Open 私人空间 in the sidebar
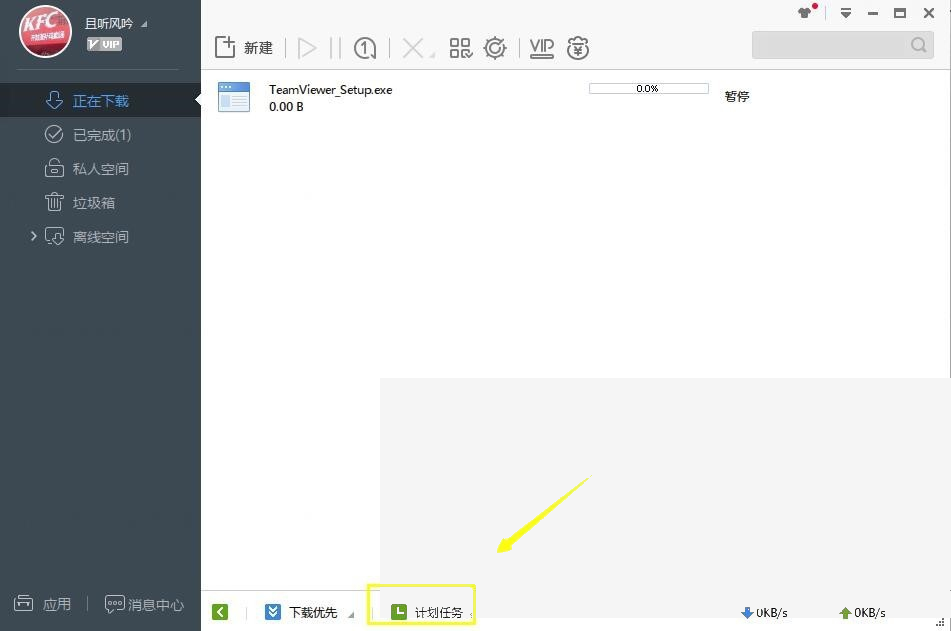 coord(100,169)
